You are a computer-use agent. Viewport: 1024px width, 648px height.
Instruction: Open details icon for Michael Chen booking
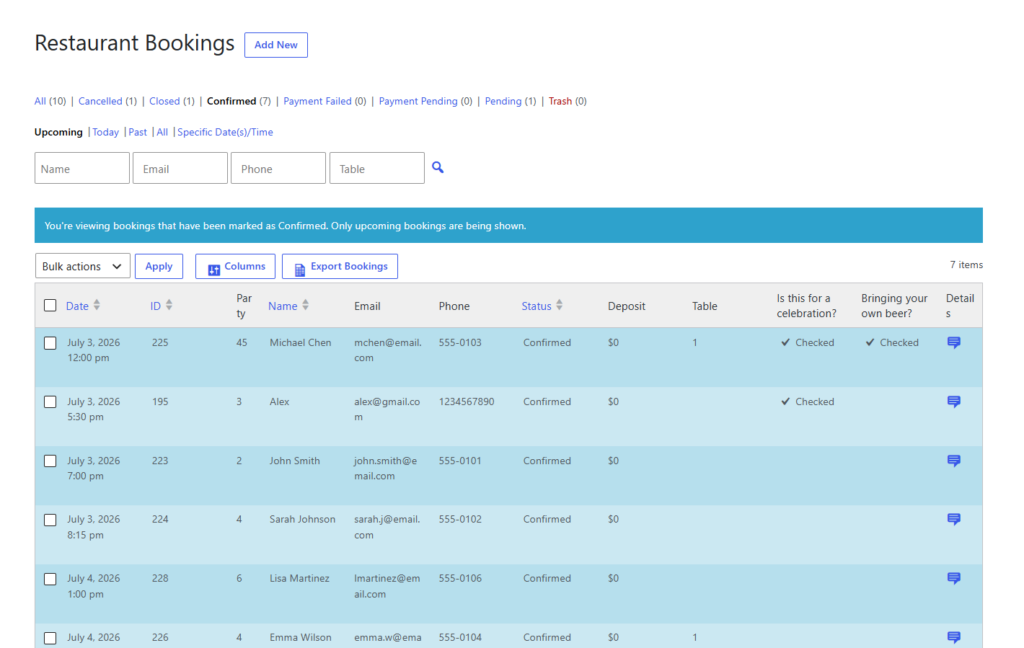pos(953,343)
